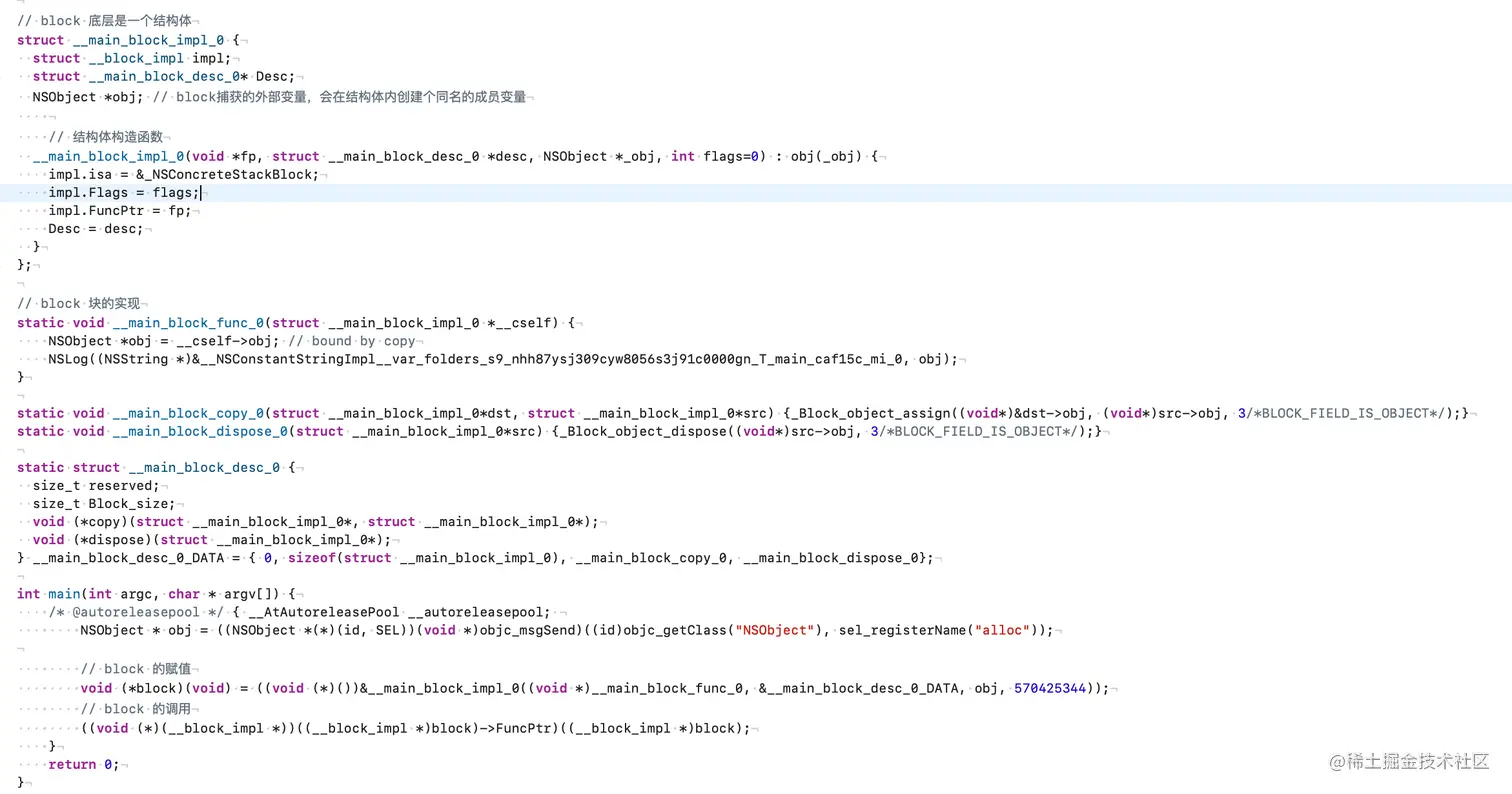Click line "struct __block_impl impl;"
The height and width of the screenshot is (794, 1512).
[131, 58]
